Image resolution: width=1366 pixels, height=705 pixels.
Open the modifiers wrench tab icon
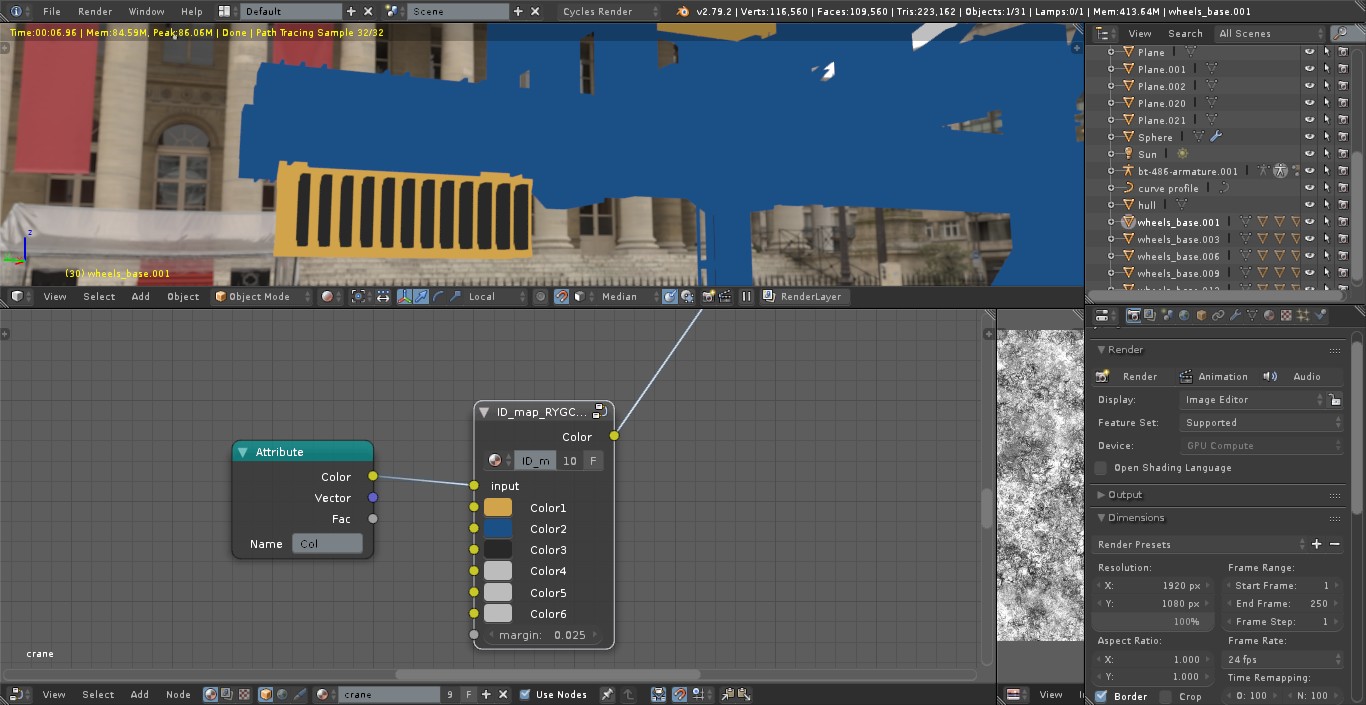tap(1235, 315)
